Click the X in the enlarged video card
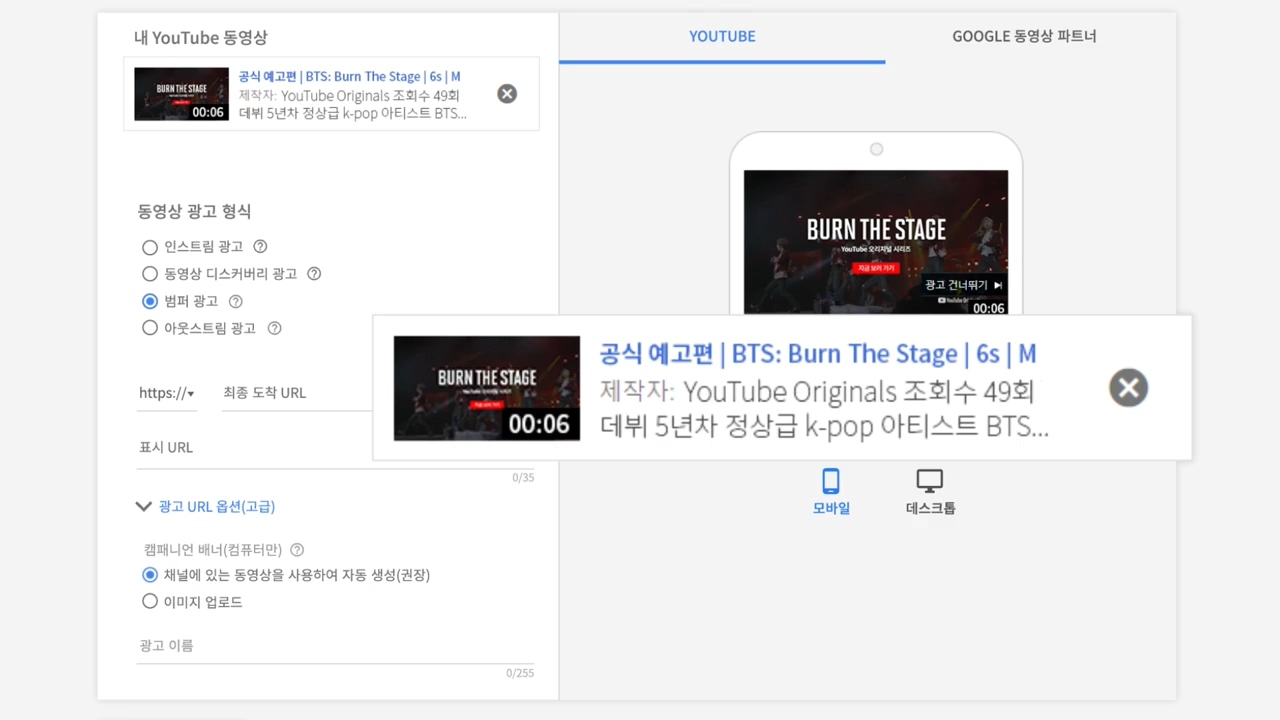 (1128, 388)
